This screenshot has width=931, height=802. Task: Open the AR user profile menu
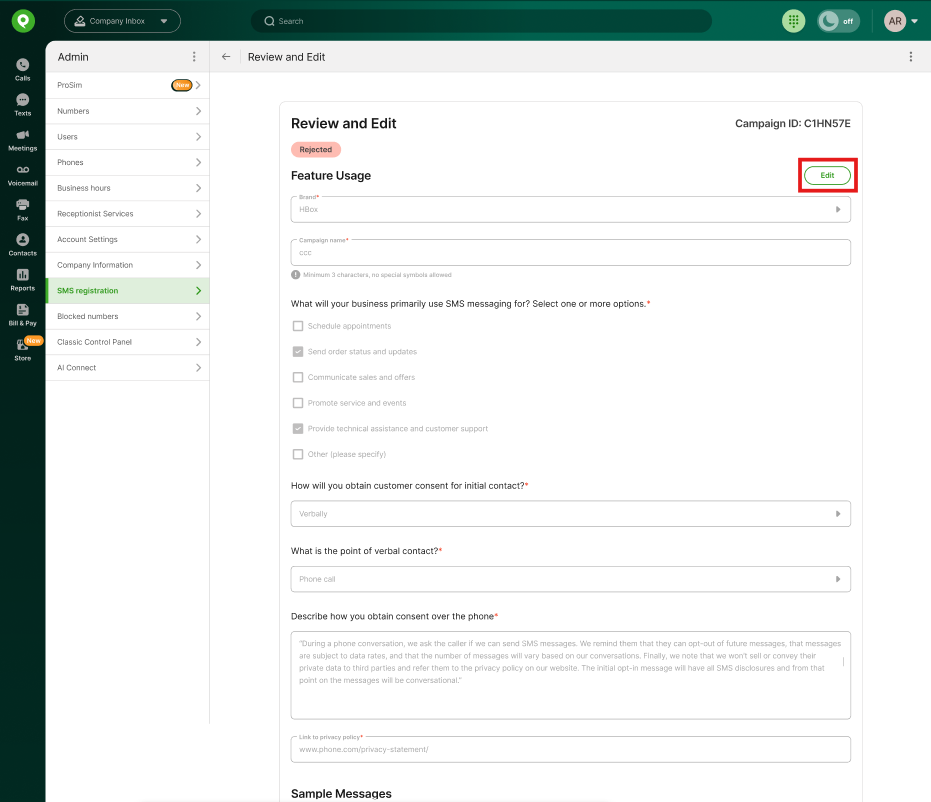900,21
